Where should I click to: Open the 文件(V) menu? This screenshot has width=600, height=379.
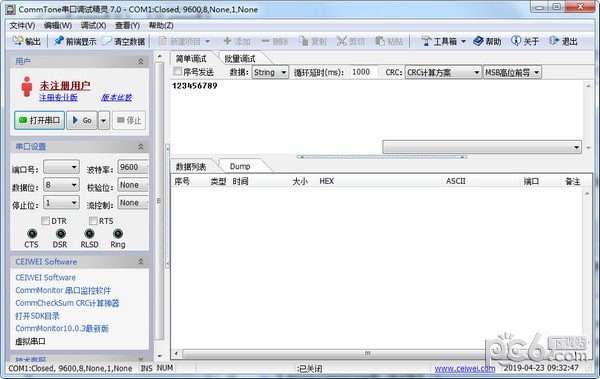[x=22, y=25]
